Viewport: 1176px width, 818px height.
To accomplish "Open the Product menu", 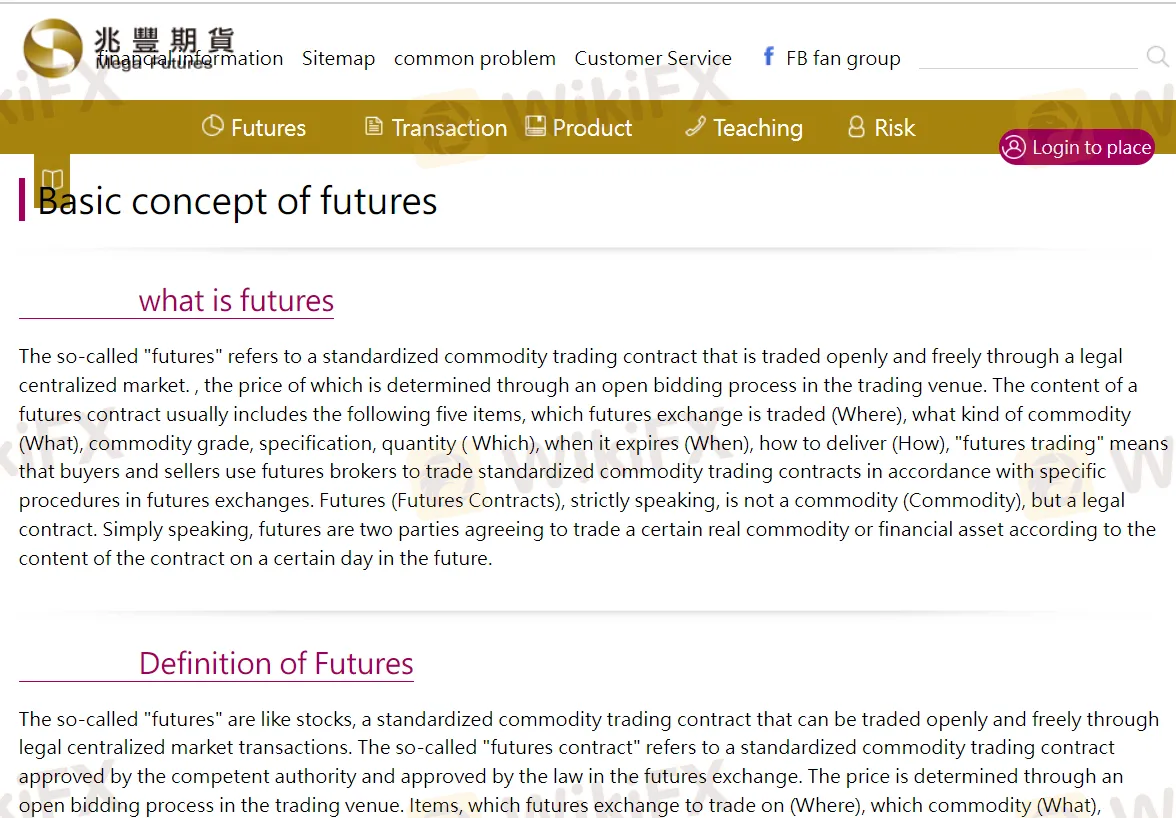I will click(x=592, y=127).
